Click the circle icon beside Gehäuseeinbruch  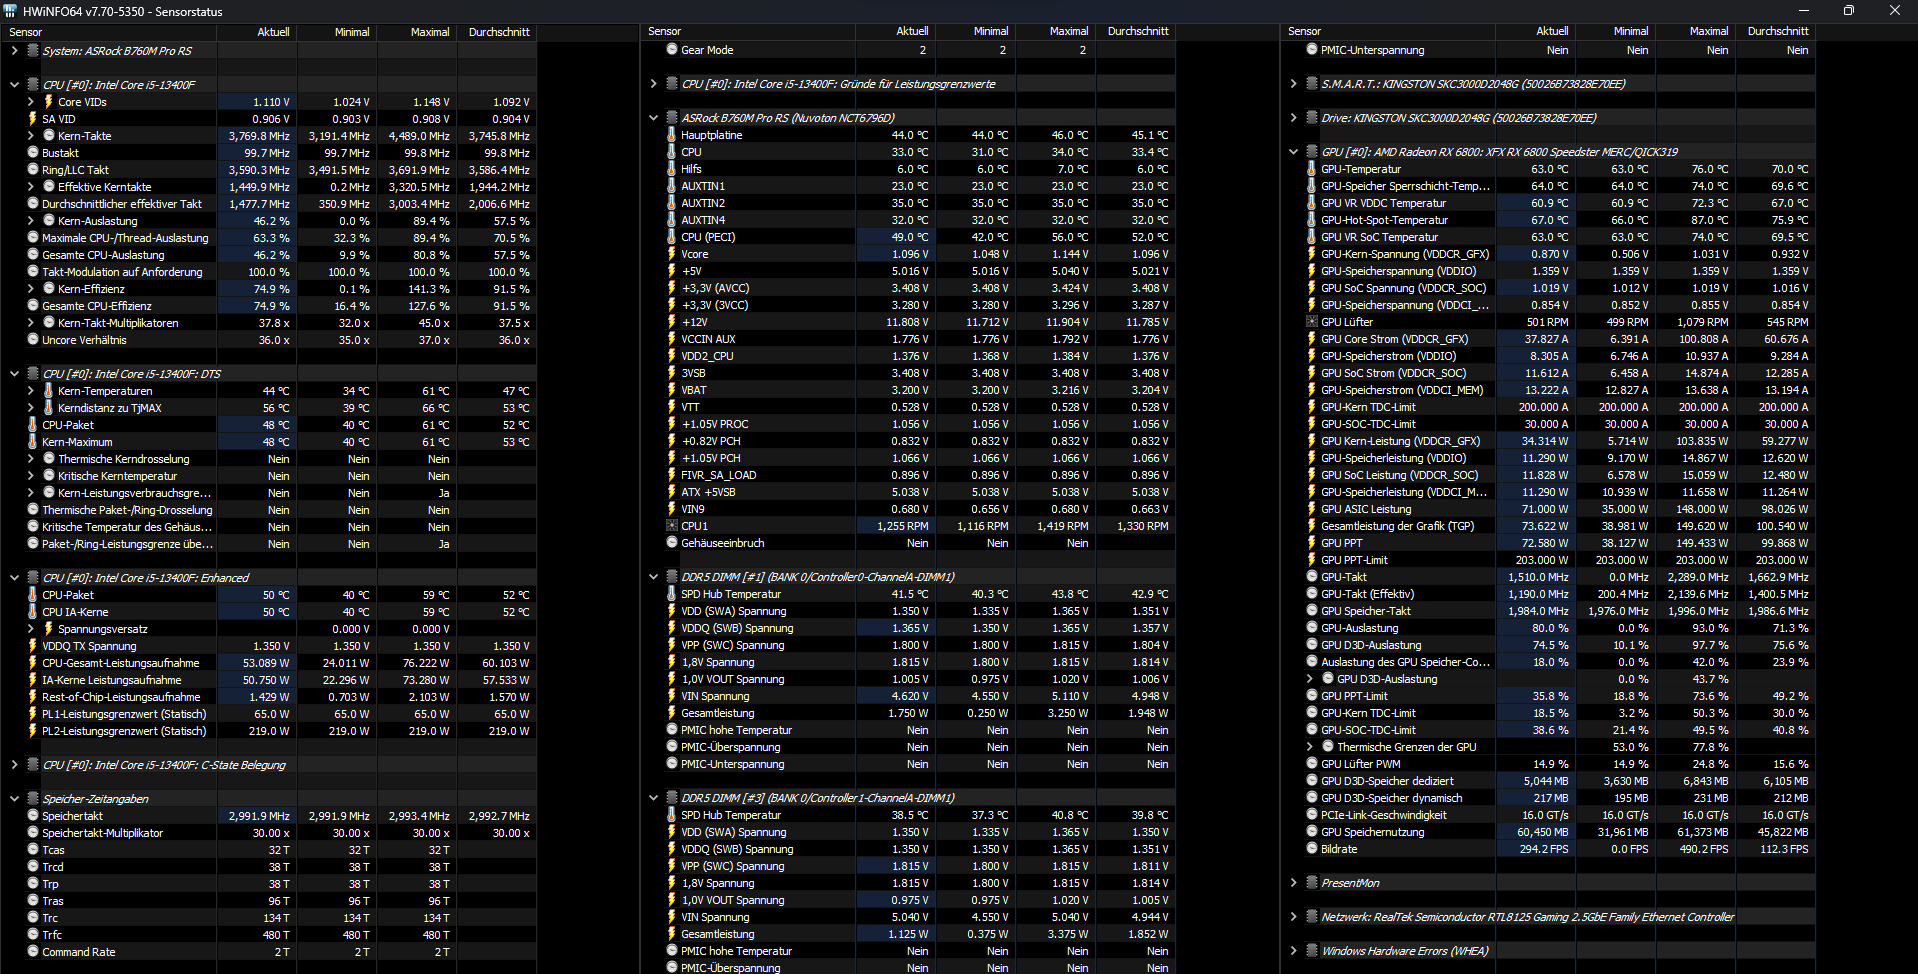[672, 543]
